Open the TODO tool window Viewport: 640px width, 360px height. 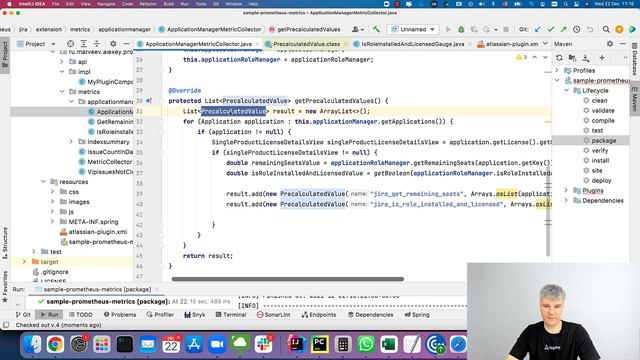click(x=80, y=315)
